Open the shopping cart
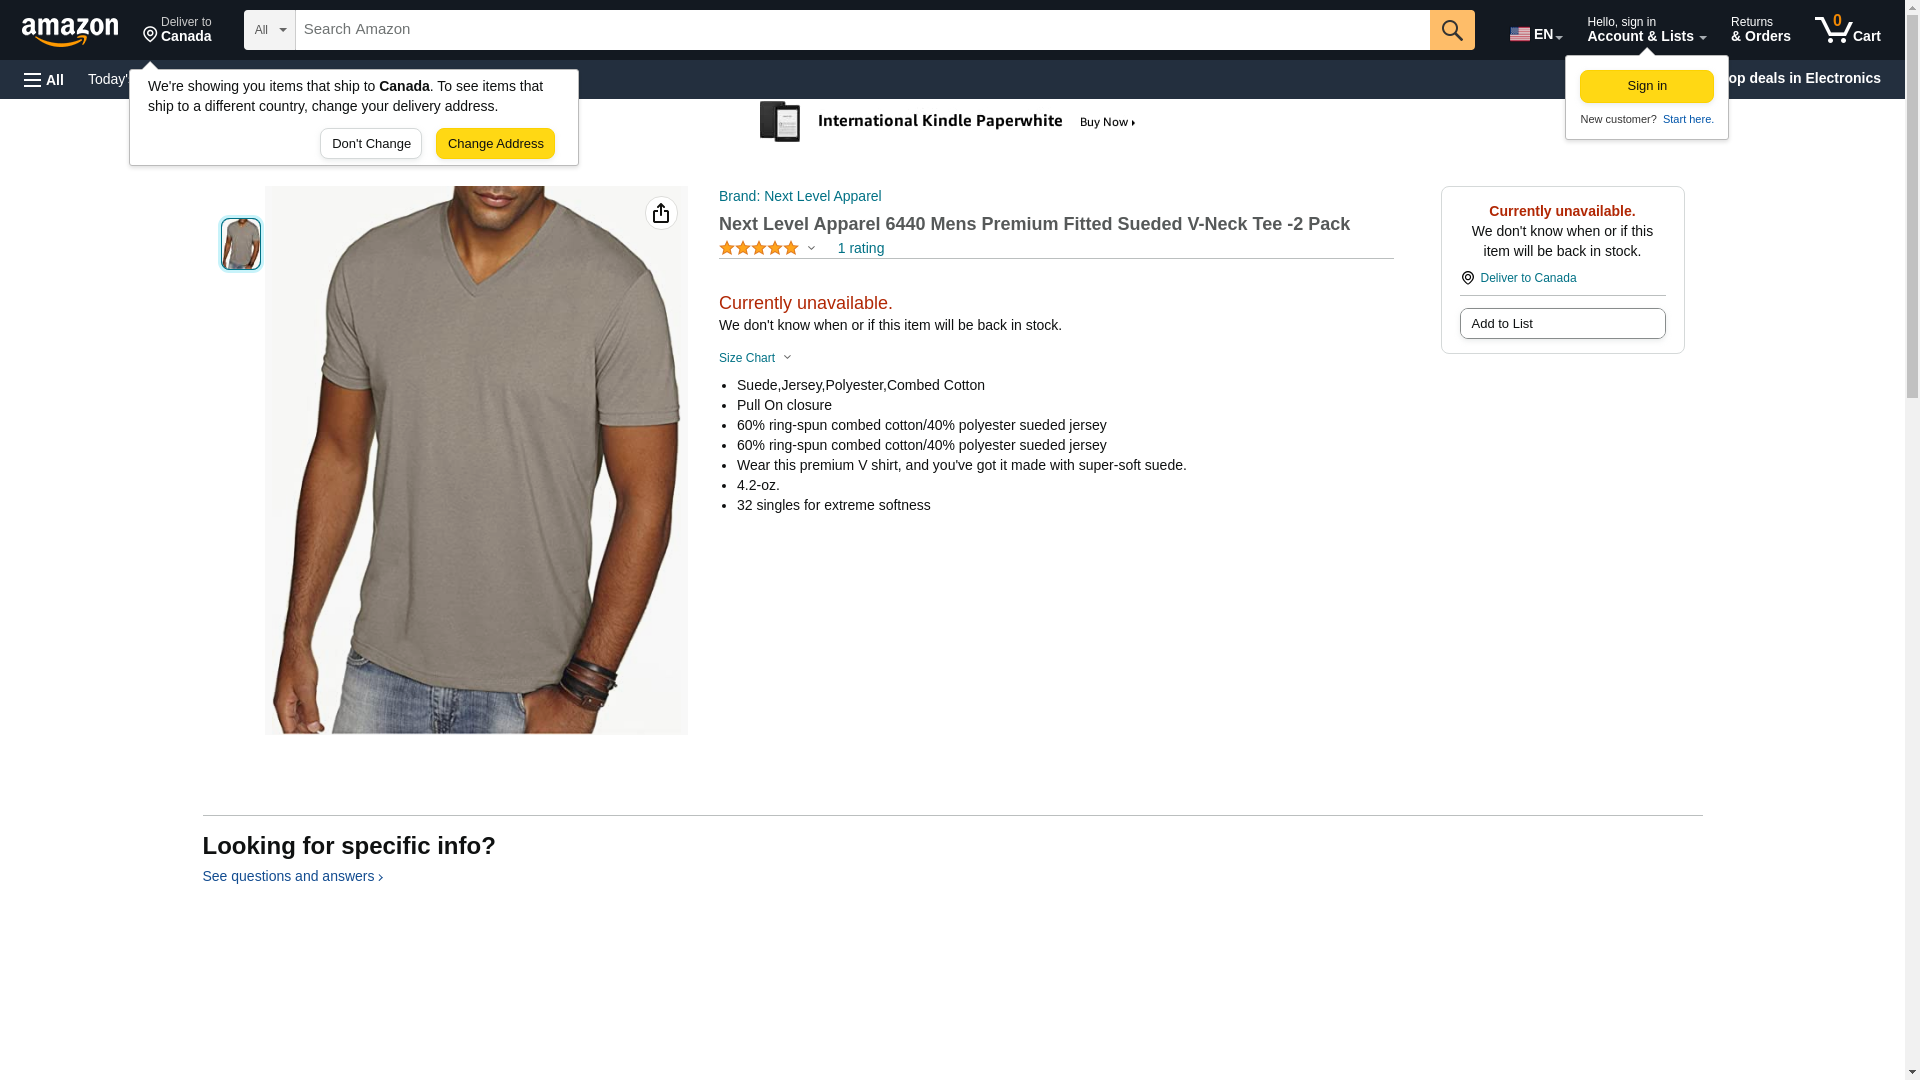1920x1080 pixels. 1847,30
